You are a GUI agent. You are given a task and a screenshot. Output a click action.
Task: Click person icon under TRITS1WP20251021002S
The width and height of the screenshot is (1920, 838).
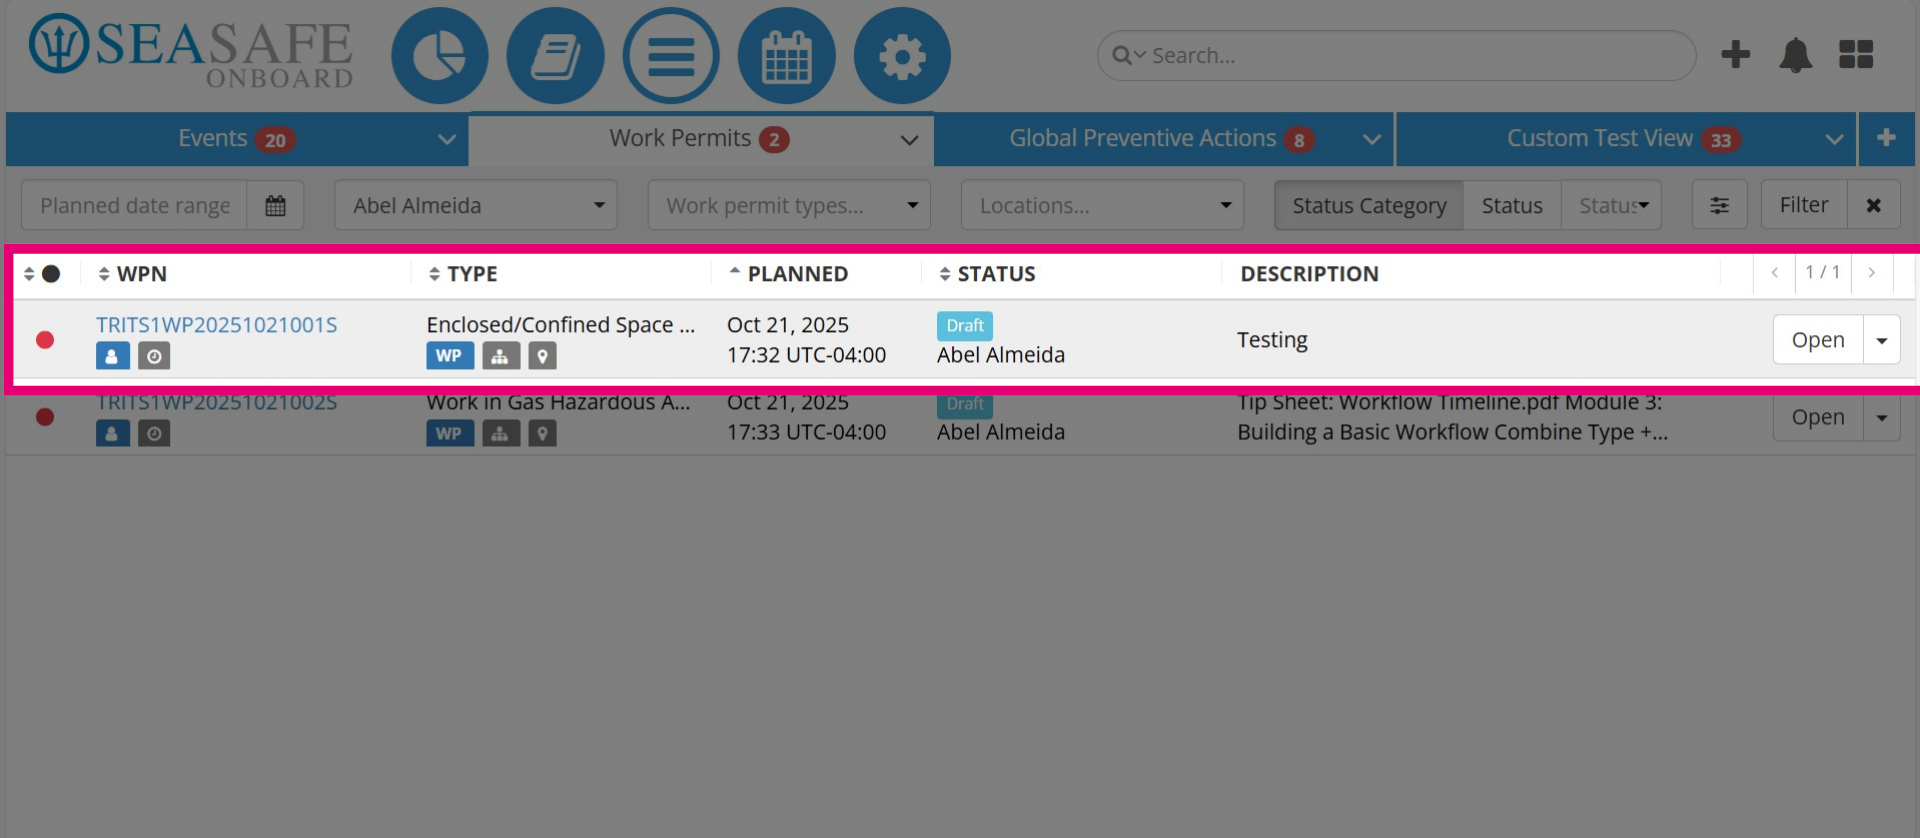pyautogui.click(x=113, y=433)
